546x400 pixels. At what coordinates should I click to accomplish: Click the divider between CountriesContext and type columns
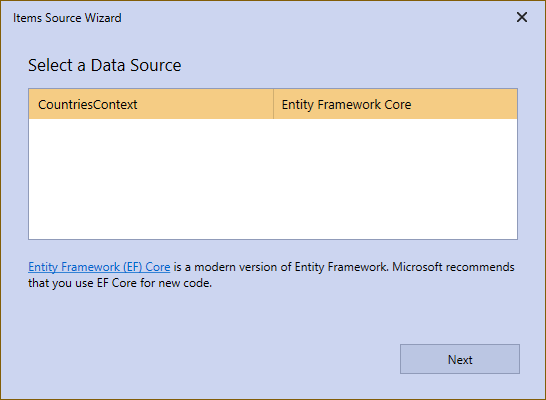click(x=274, y=104)
